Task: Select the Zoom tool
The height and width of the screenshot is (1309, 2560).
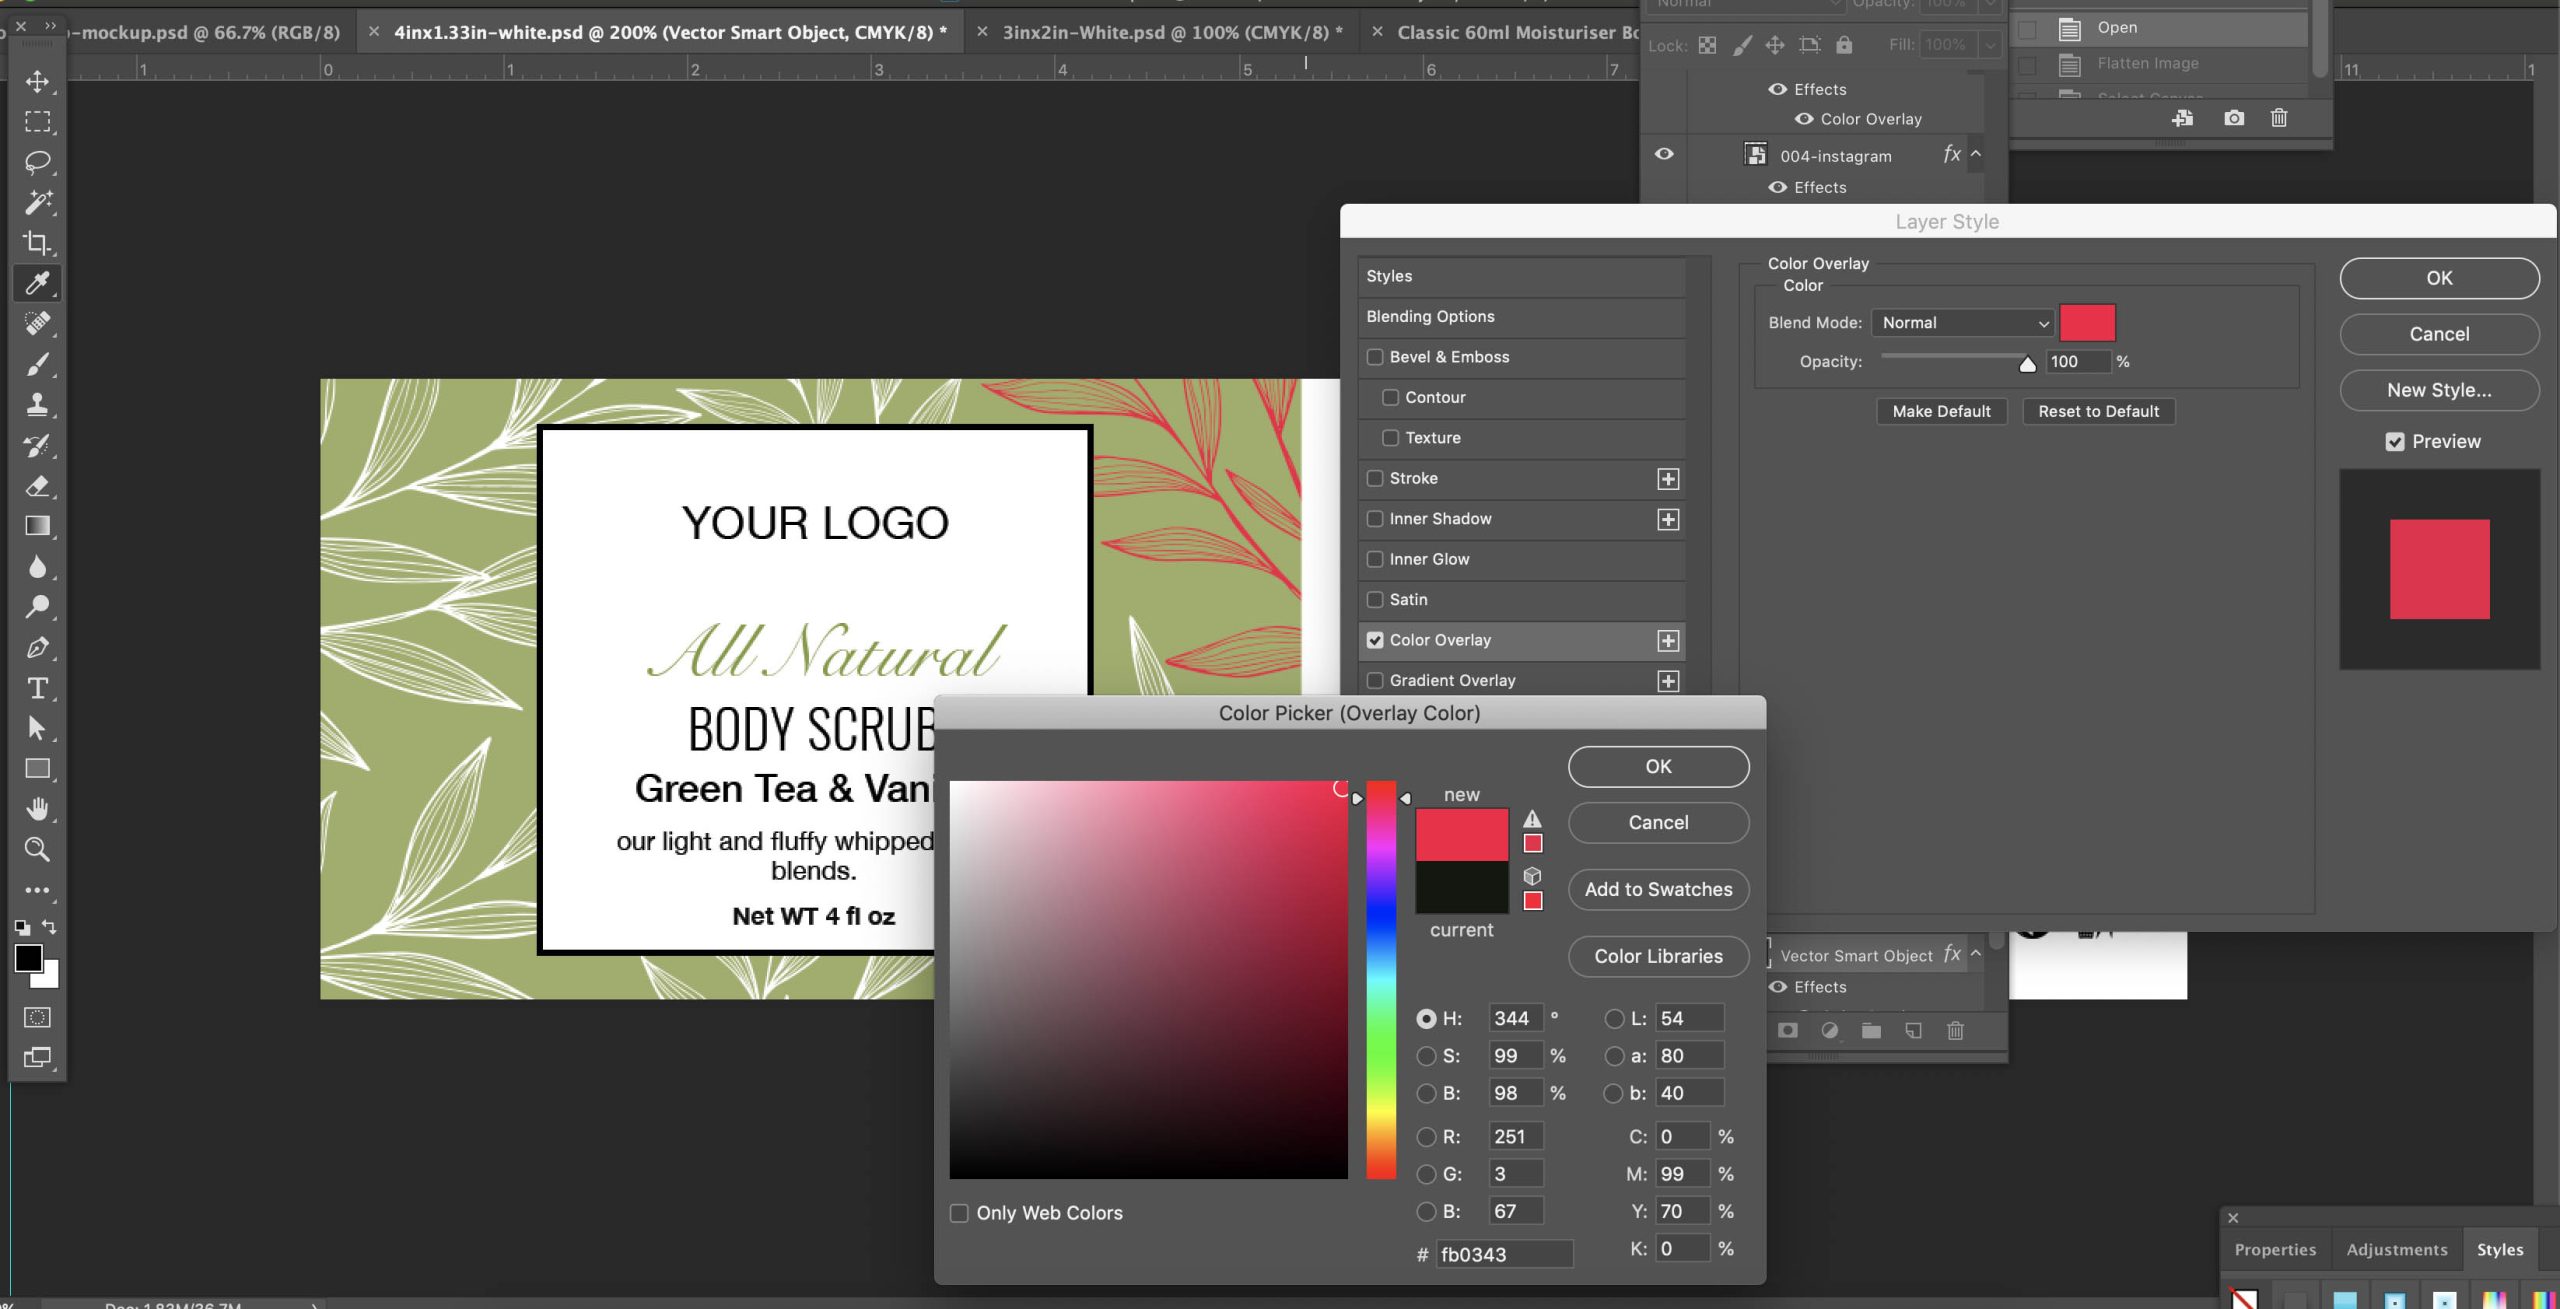Action: pos(37,850)
